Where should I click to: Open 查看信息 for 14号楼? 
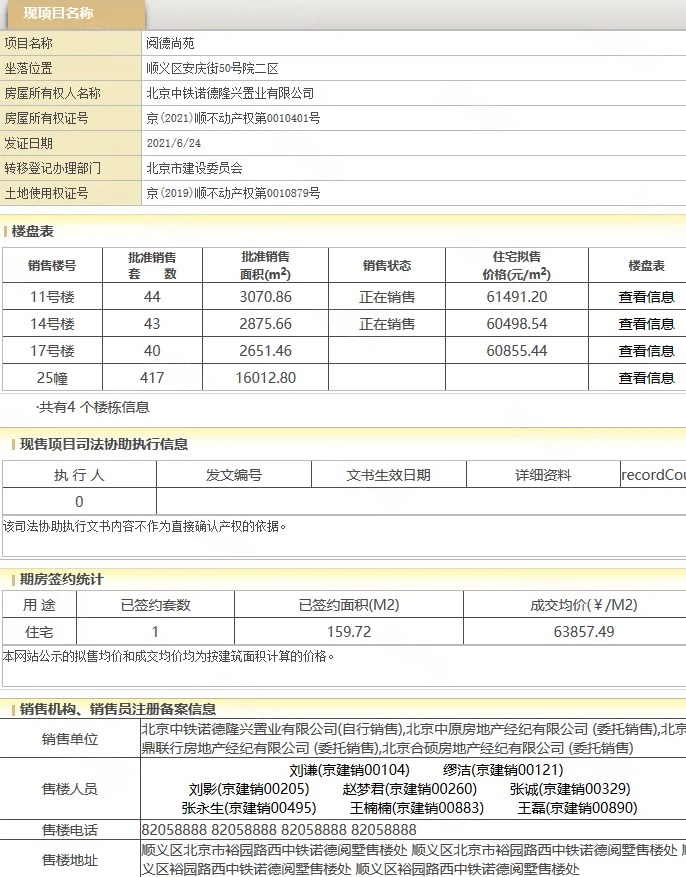pos(646,324)
